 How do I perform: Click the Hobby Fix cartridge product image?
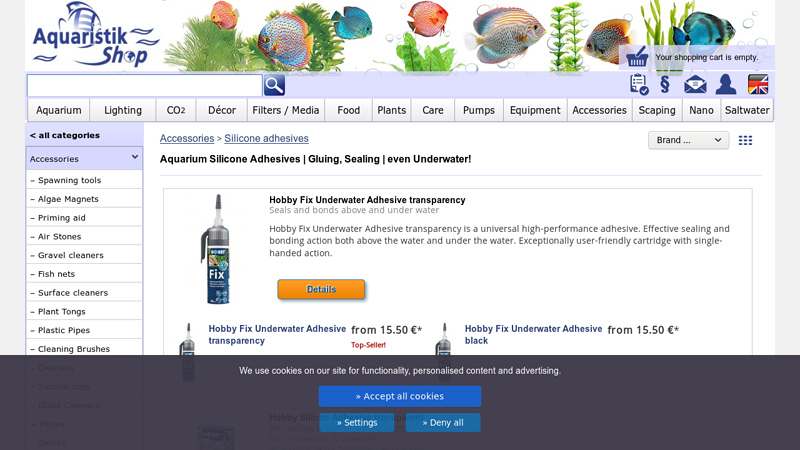point(218,249)
